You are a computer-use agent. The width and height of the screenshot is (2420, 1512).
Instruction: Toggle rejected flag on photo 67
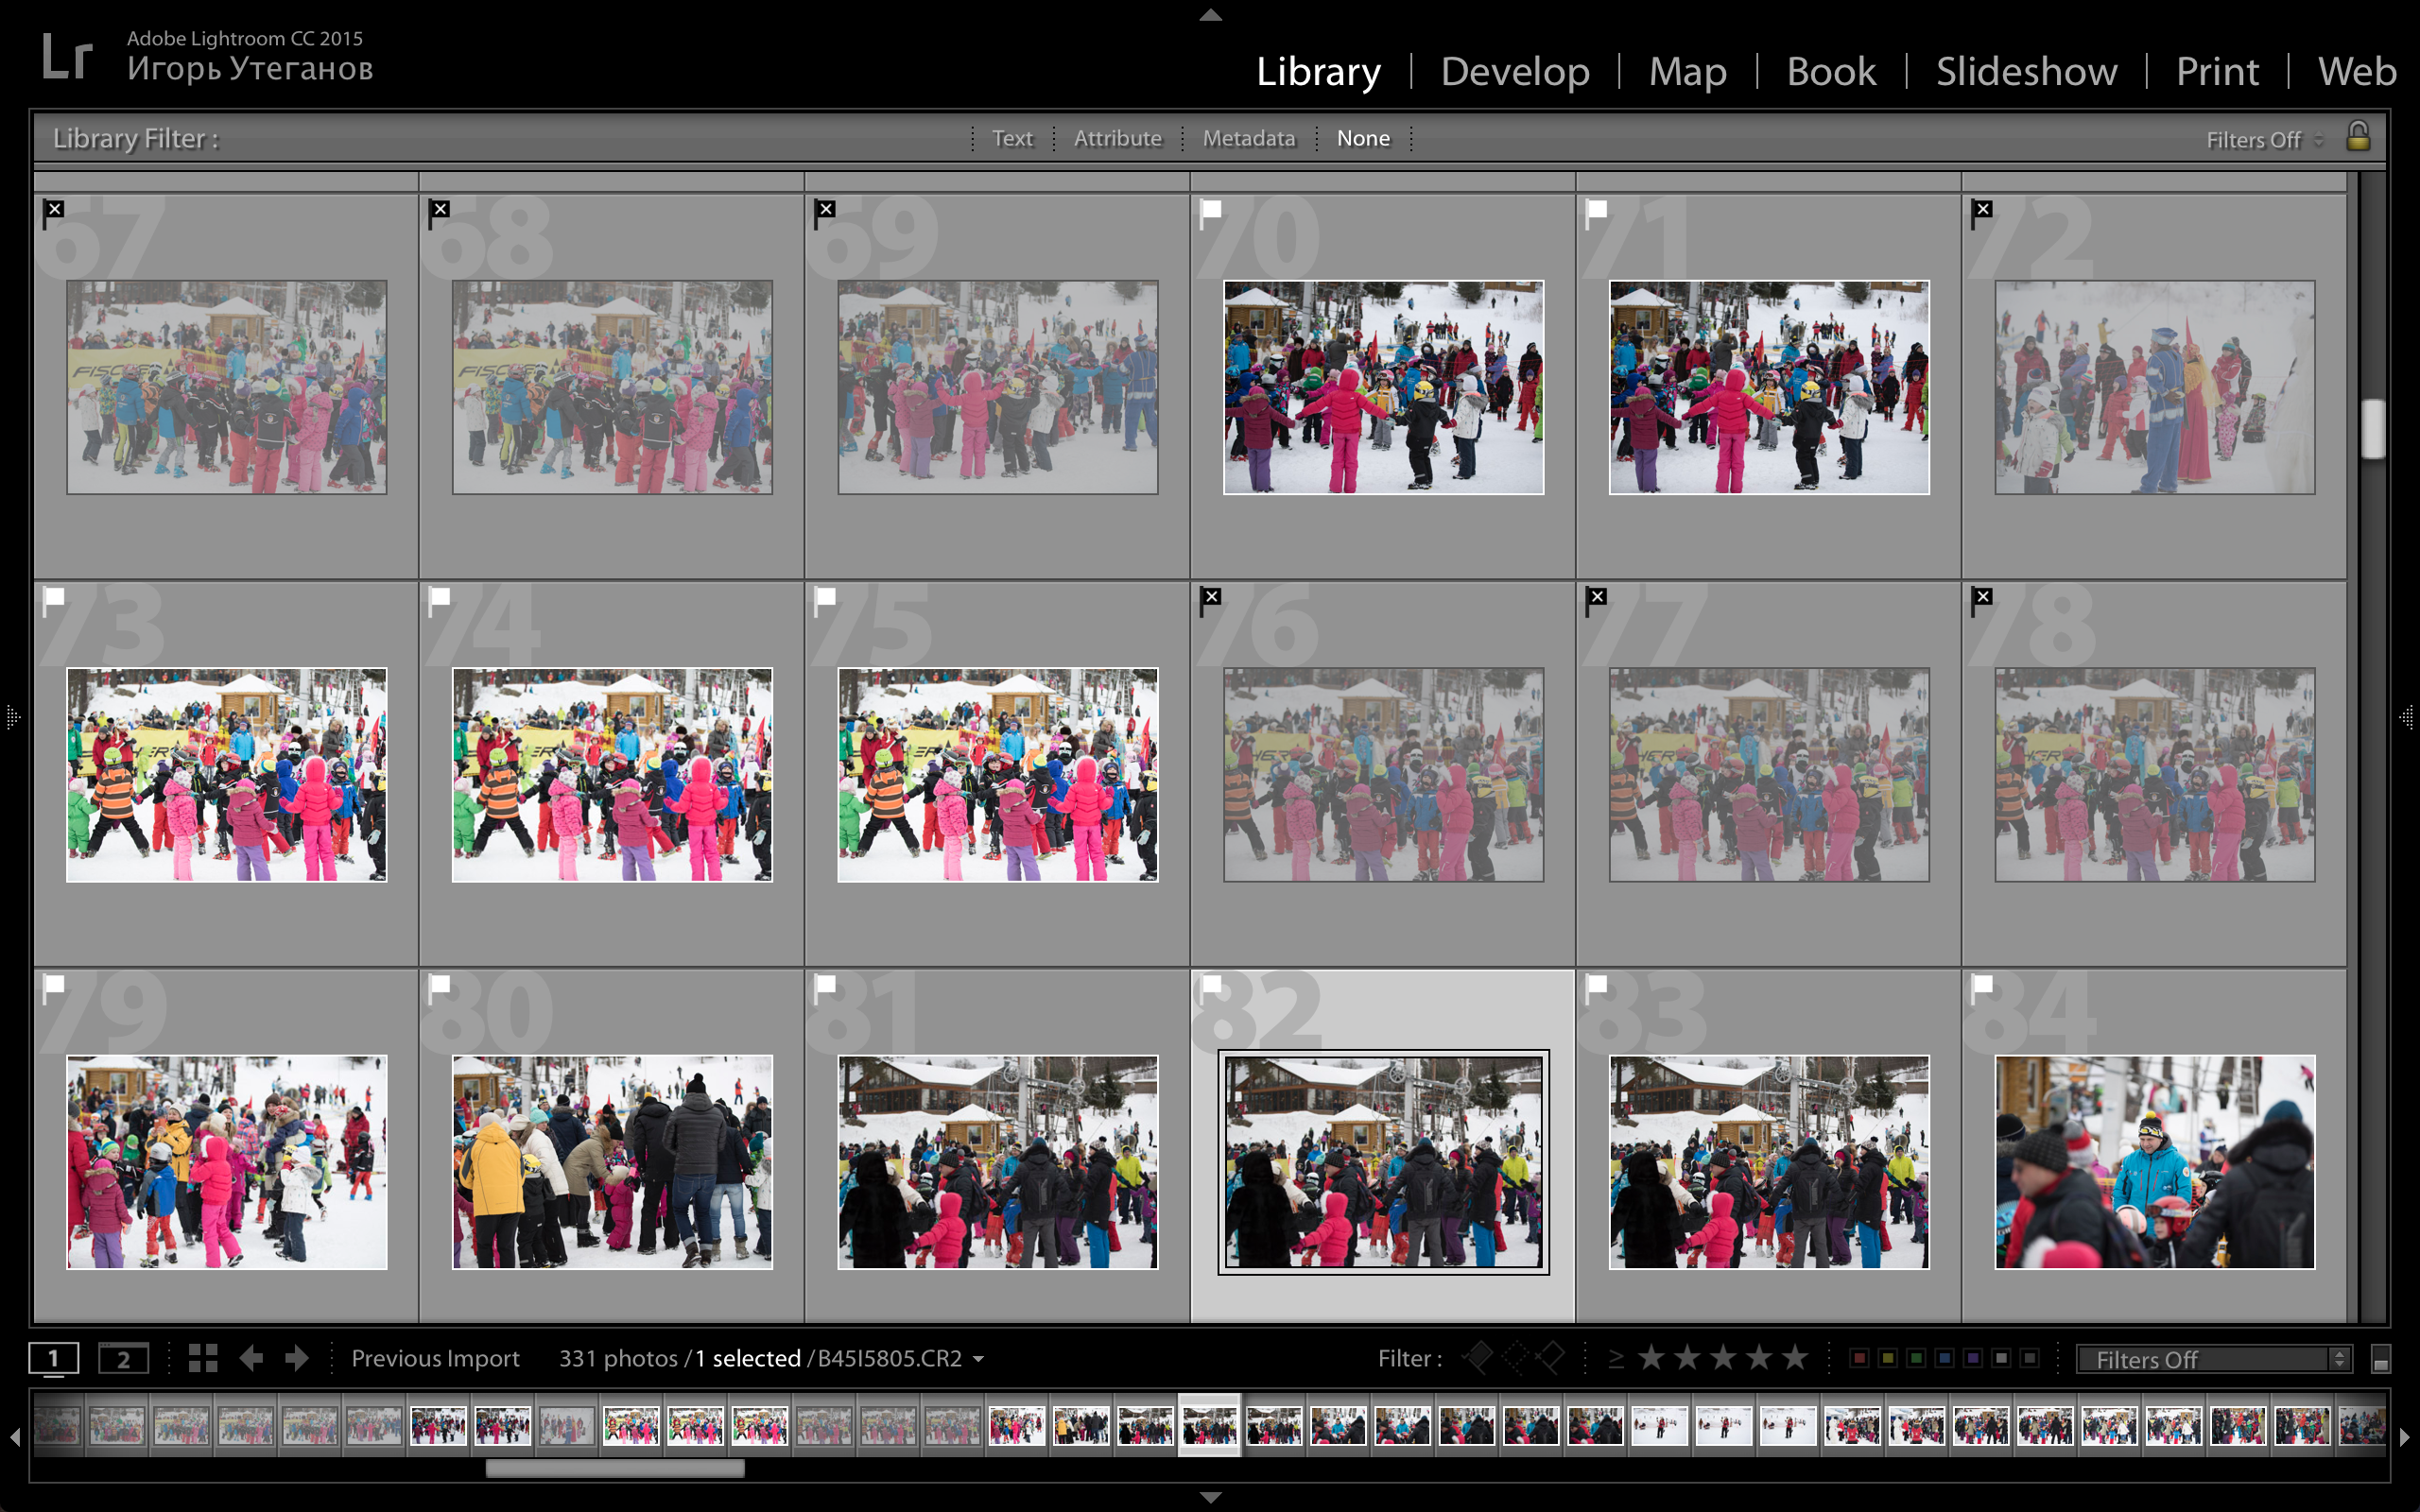(x=54, y=211)
